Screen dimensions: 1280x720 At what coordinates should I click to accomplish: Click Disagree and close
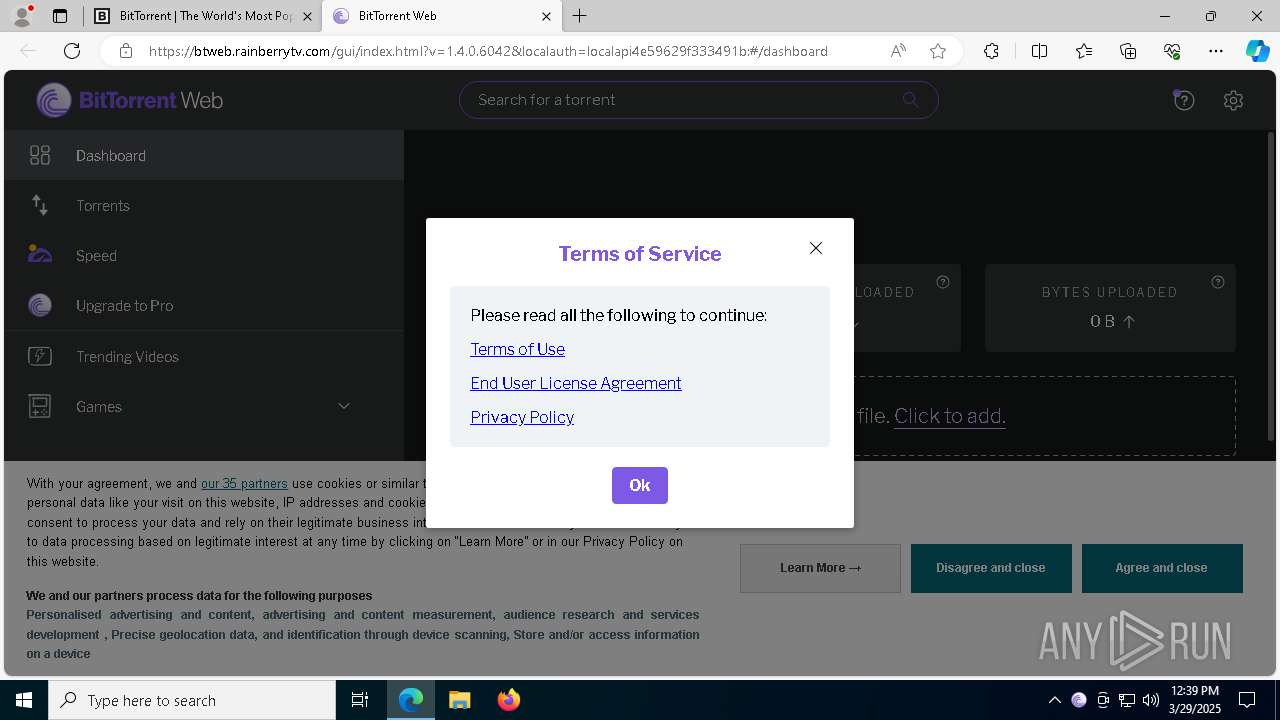[991, 568]
